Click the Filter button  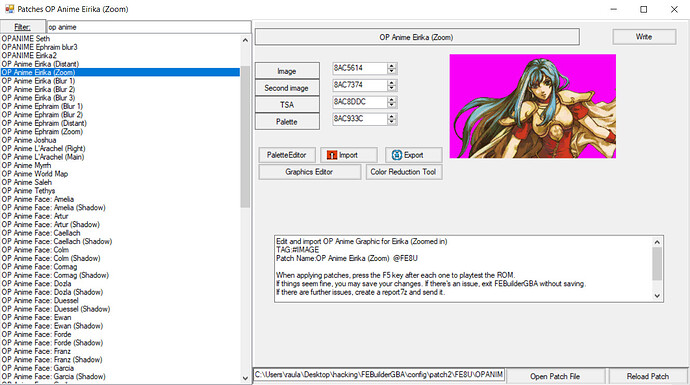[x=22, y=27]
